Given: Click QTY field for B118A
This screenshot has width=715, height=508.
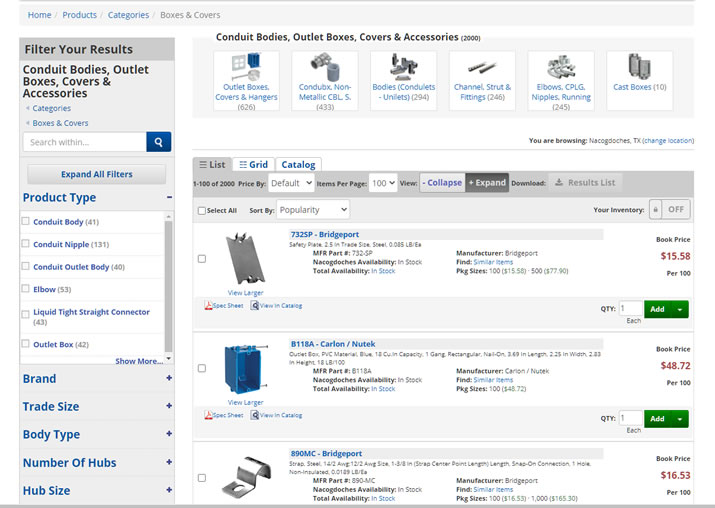Looking at the screenshot, I should [630, 418].
